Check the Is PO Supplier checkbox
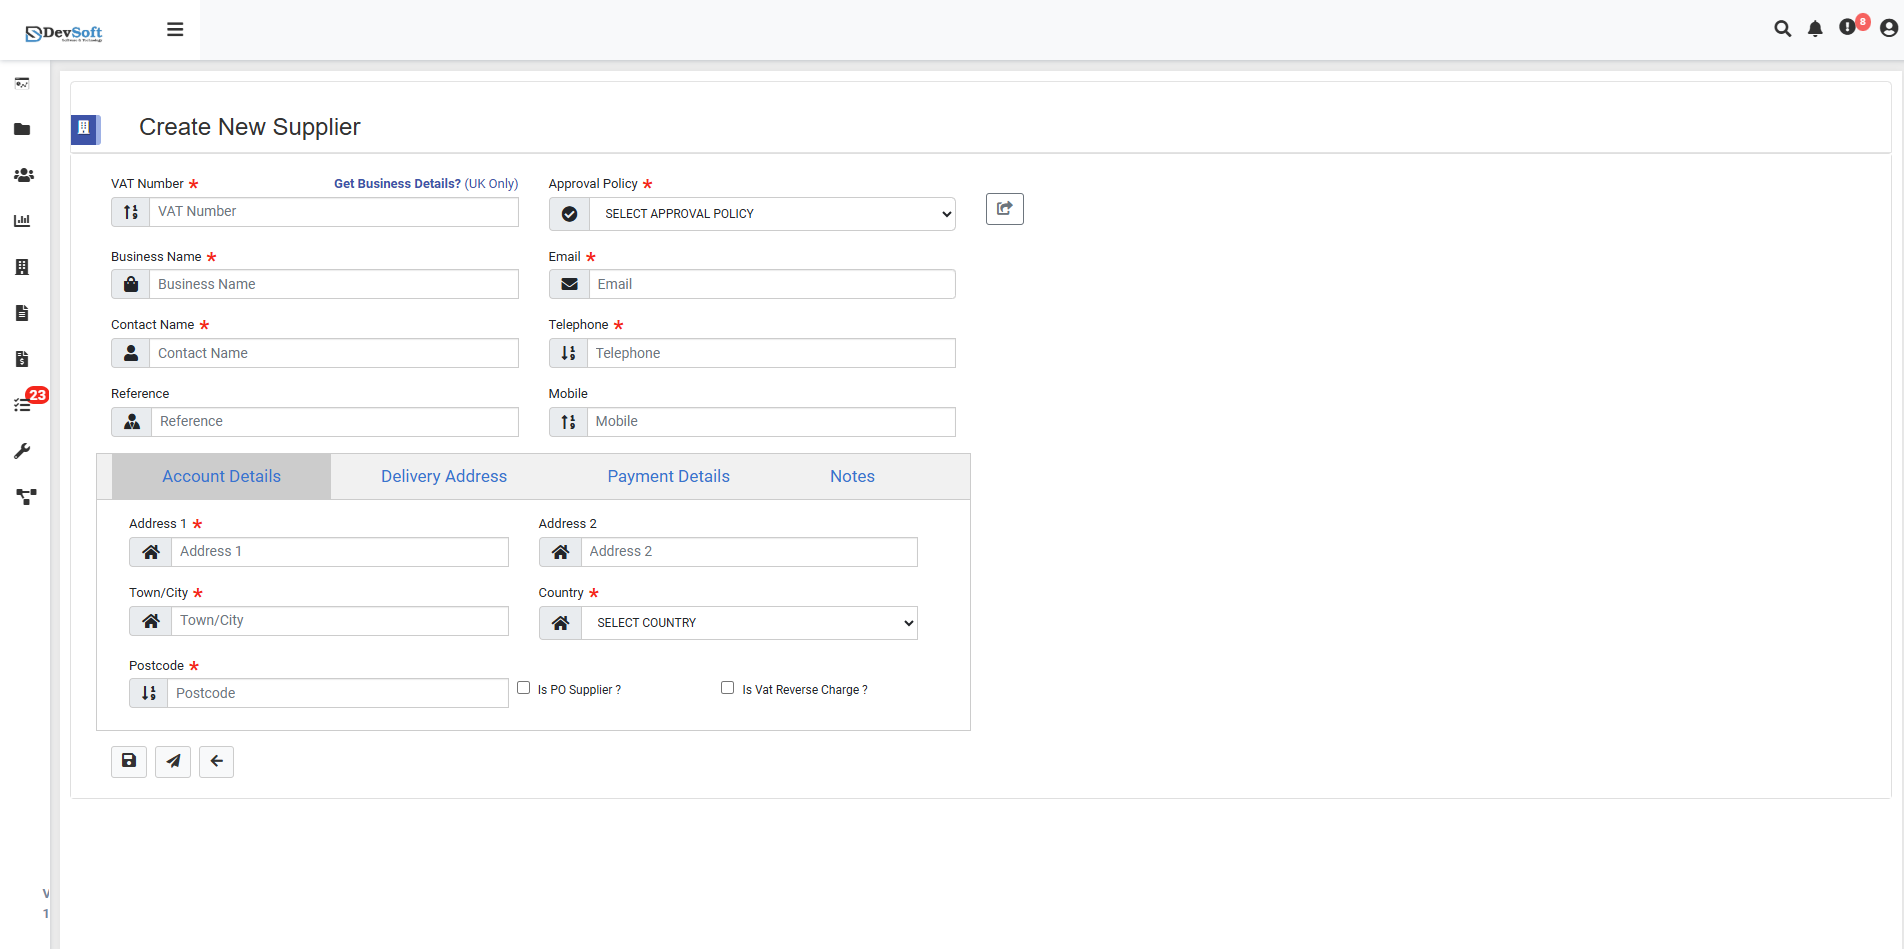 (x=523, y=688)
